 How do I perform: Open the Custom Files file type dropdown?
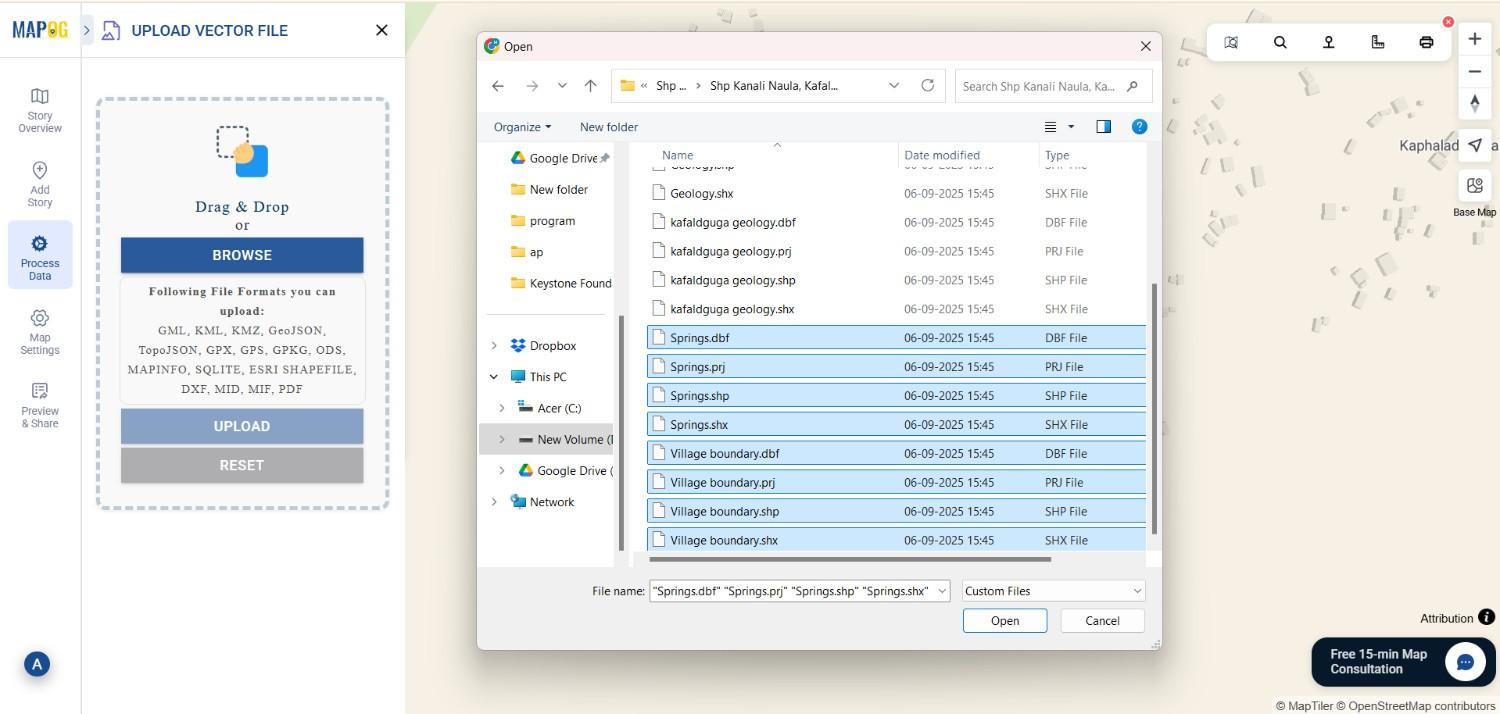pos(1051,590)
